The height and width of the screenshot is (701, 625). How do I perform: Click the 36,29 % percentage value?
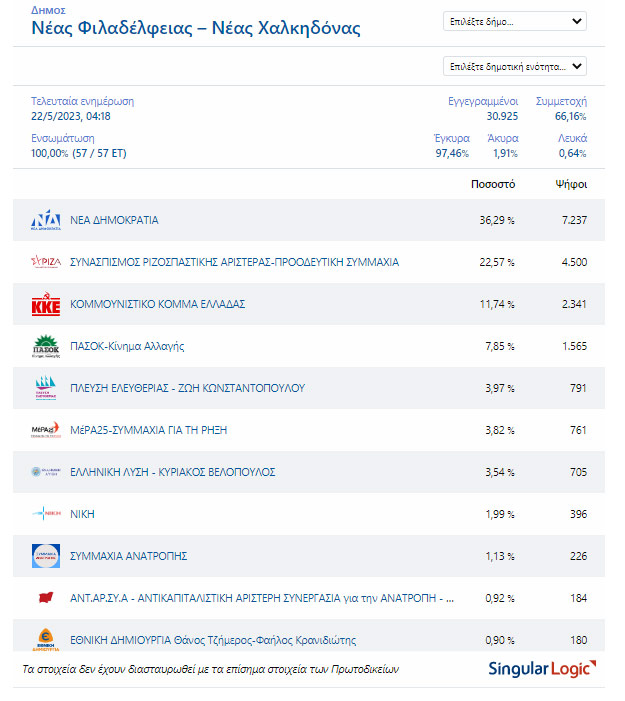(497, 220)
